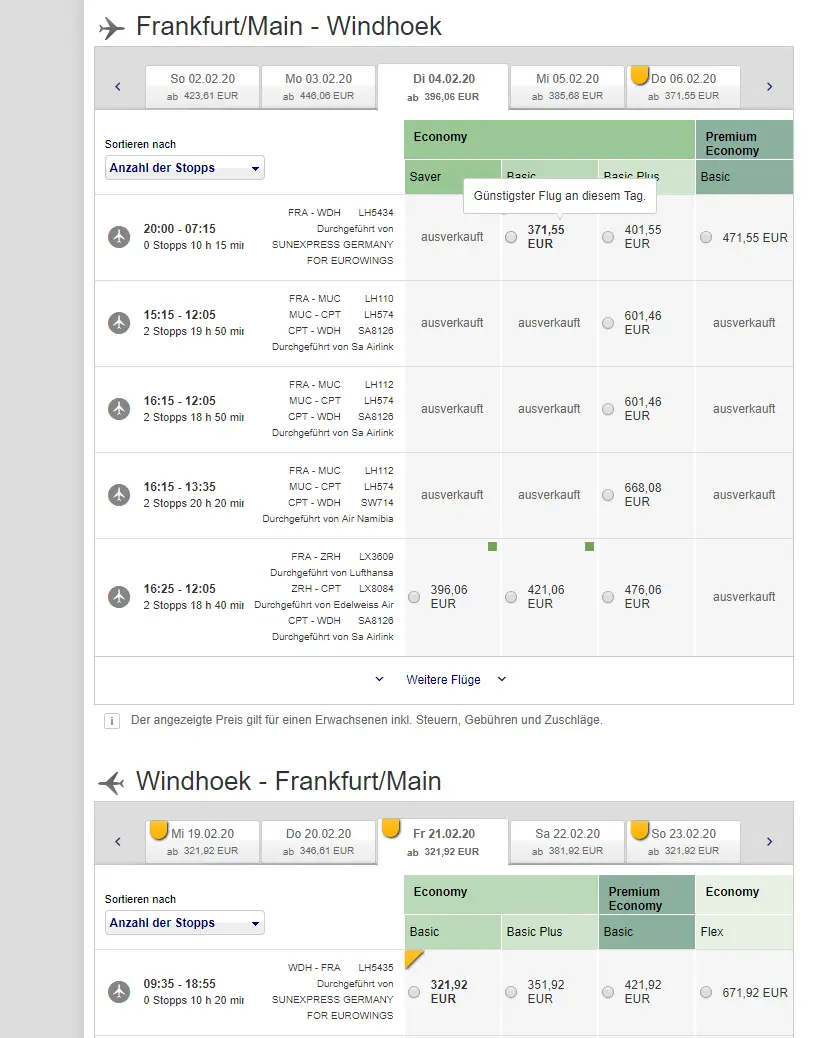Click 'Durchgeführt von Air Namibia' text

click(x=328, y=519)
